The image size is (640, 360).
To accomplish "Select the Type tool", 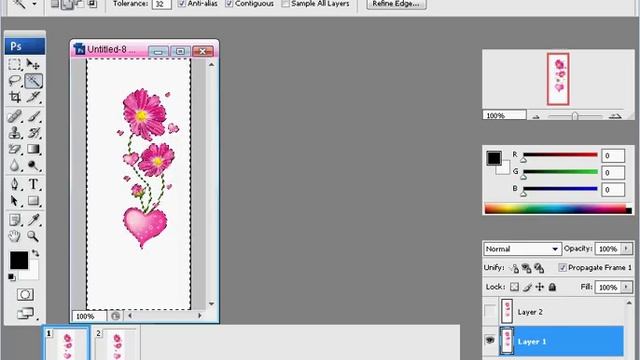I will (x=33, y=184).
